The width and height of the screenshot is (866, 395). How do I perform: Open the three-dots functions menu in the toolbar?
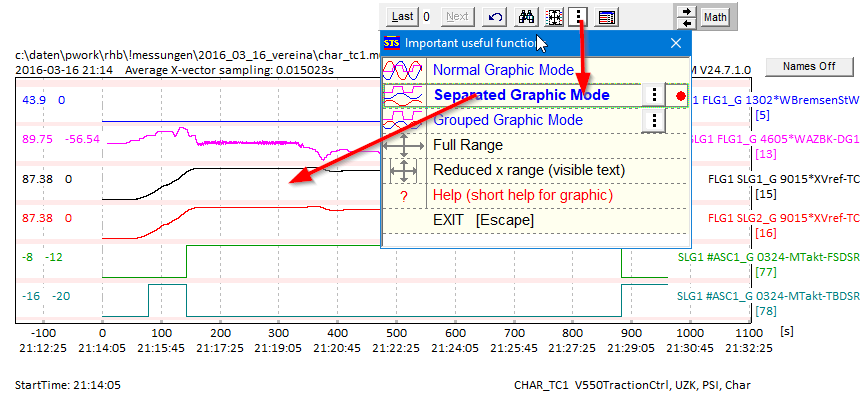[x=578, y=17]
